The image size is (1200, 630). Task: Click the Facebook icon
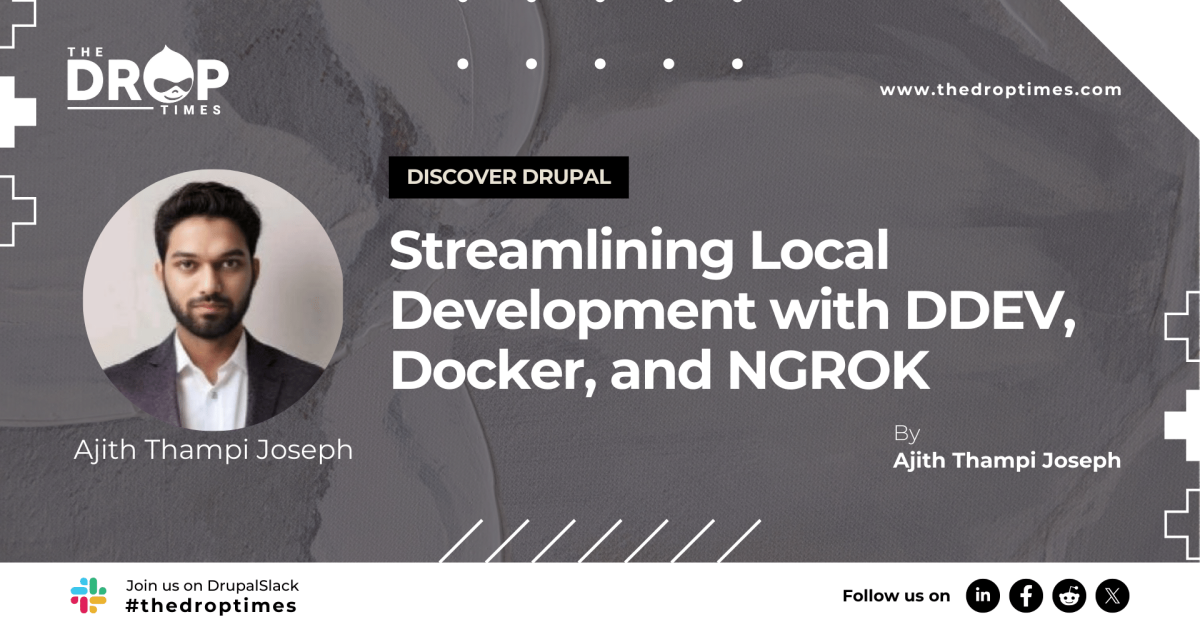coord(1026,594)
